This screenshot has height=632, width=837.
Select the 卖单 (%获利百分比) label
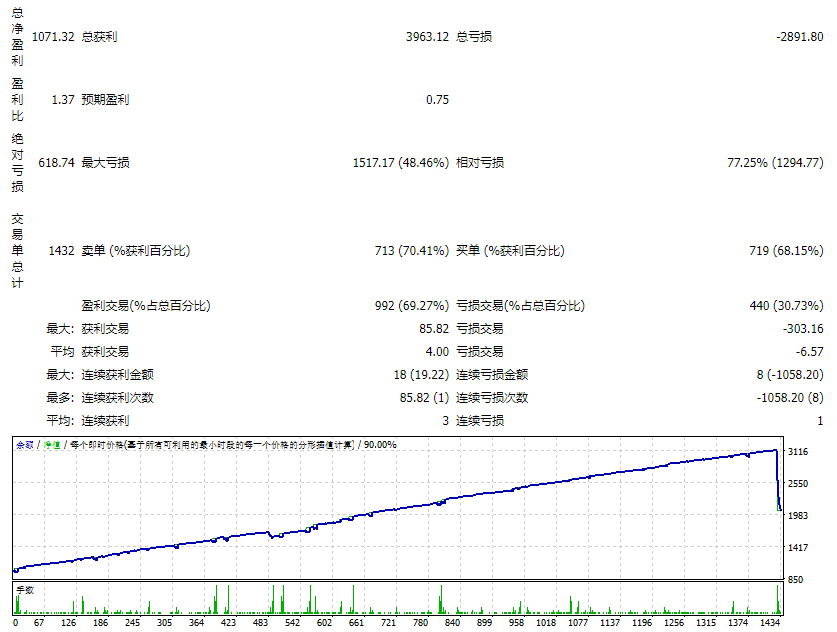point(136,251)
